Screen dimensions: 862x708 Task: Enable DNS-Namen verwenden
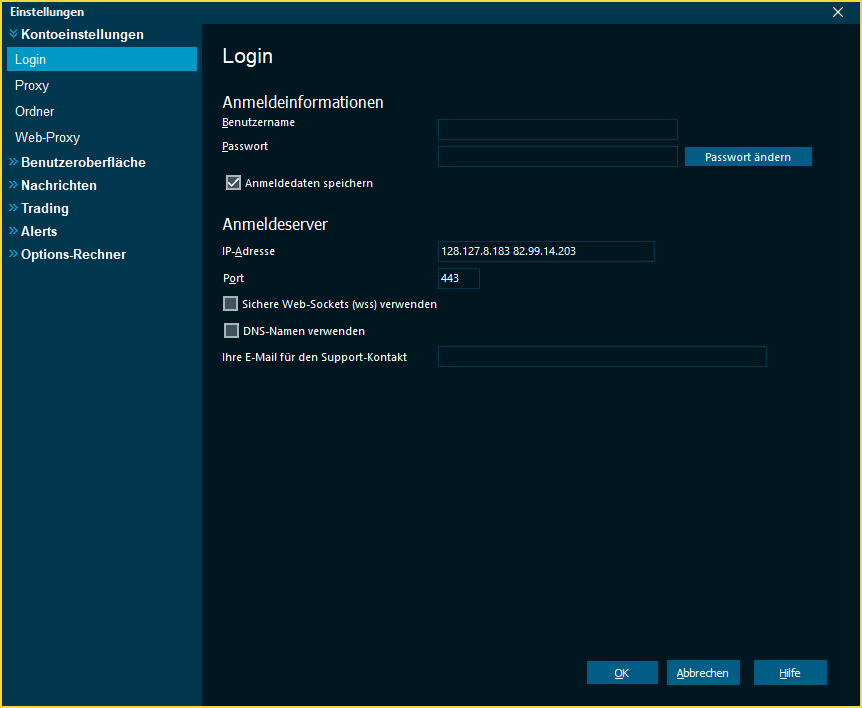[230, 330]
